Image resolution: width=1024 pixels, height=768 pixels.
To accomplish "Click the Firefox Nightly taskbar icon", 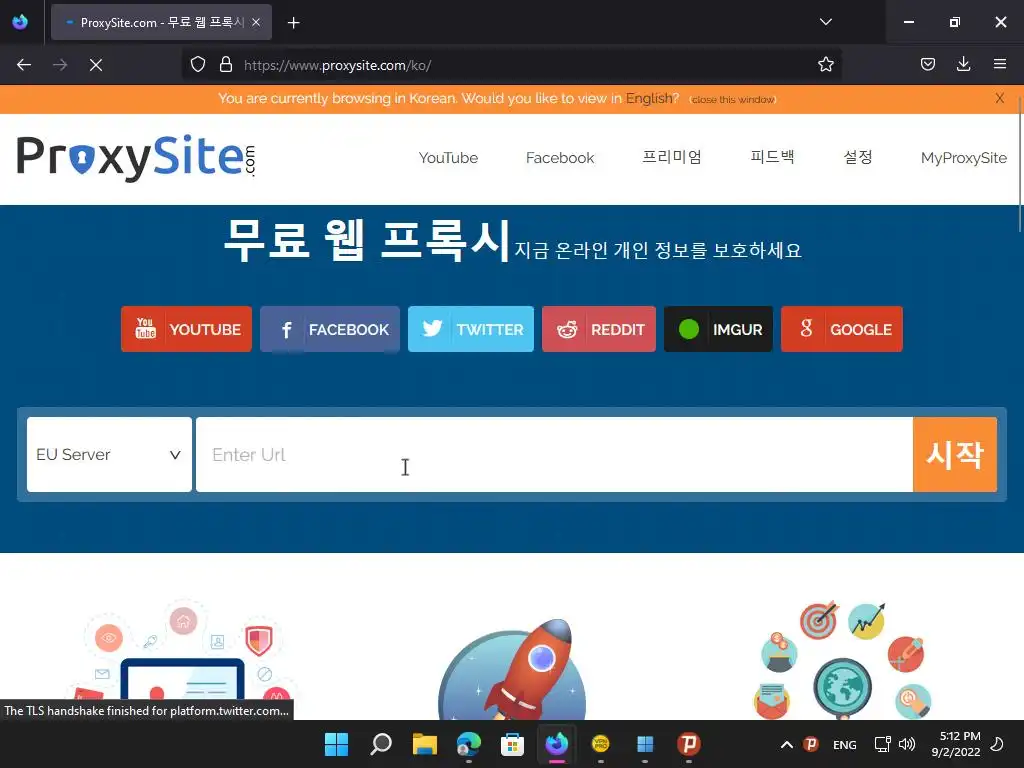I will coord(556,744).
